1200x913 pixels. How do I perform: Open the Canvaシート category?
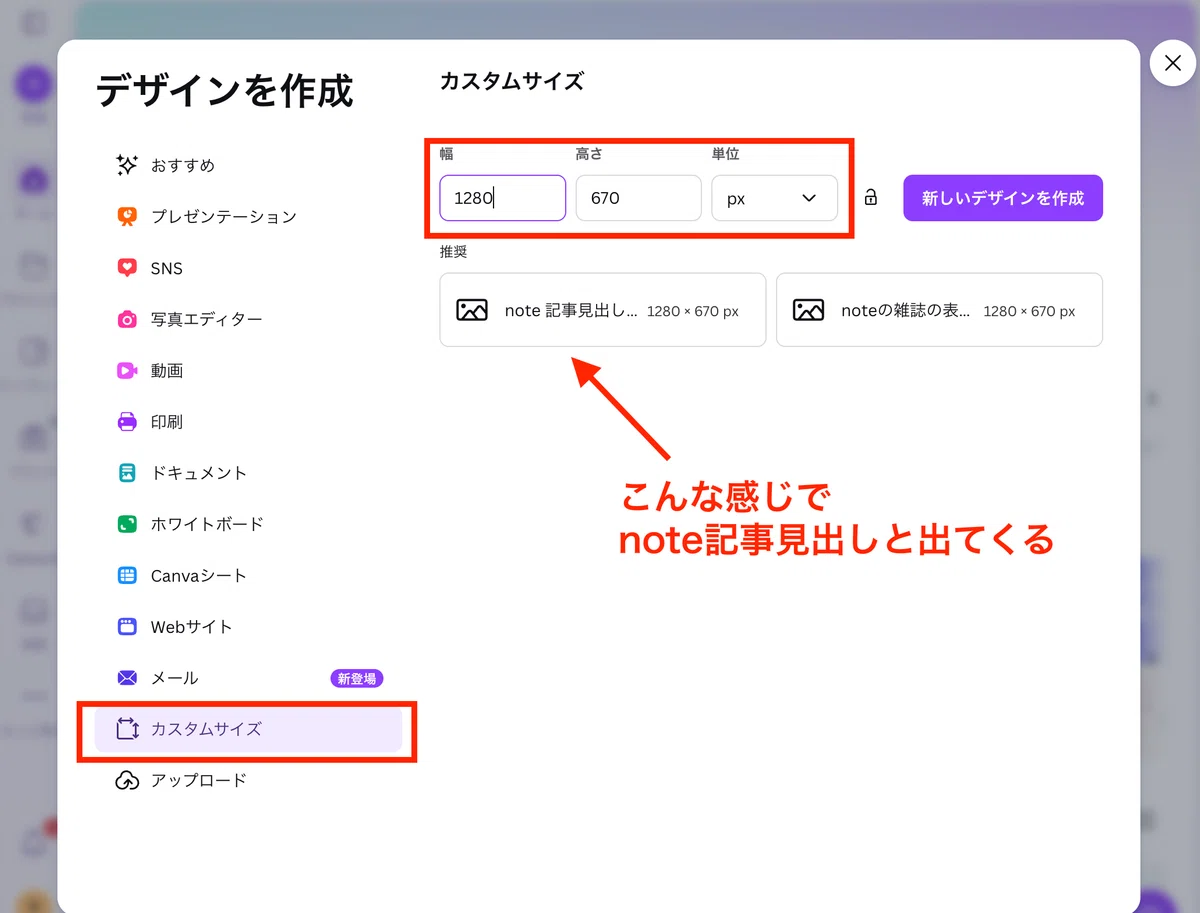[248, 575]
